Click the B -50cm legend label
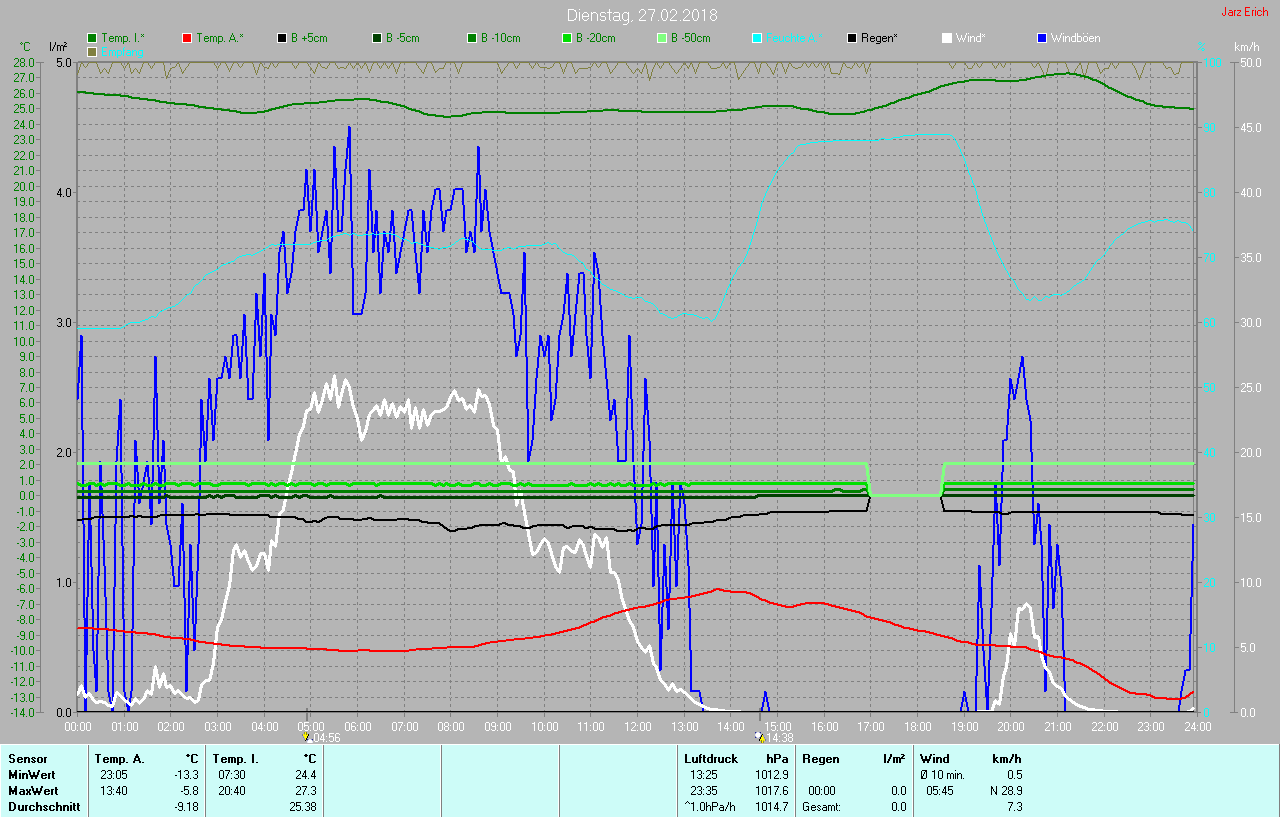This screenshot has height=817, width=1280. click(690, 38)
